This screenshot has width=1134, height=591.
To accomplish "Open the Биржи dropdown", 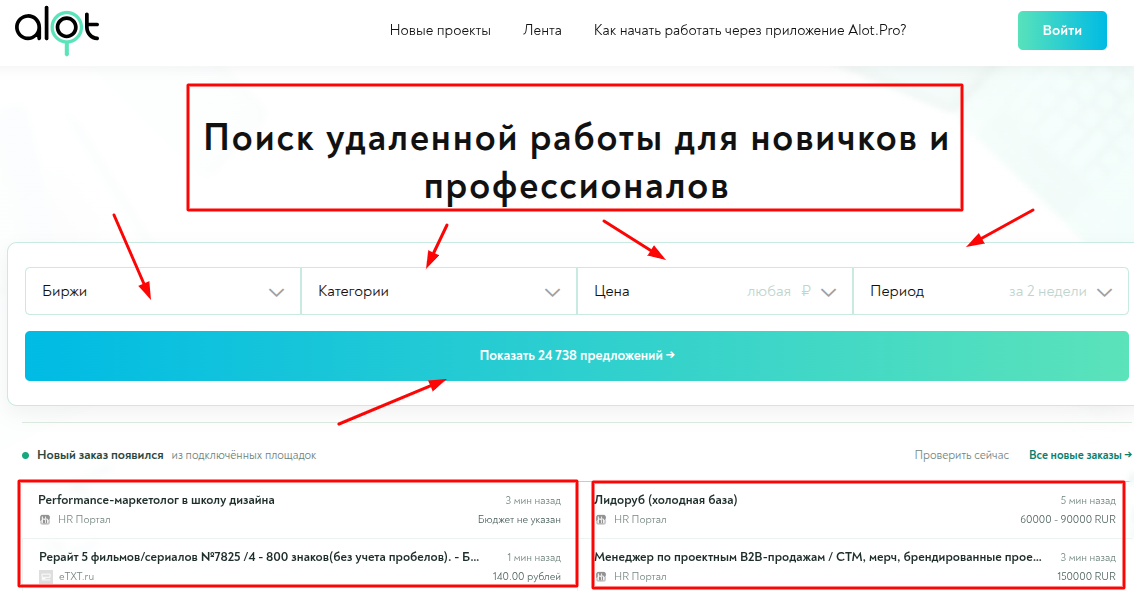I will (163, 291).
